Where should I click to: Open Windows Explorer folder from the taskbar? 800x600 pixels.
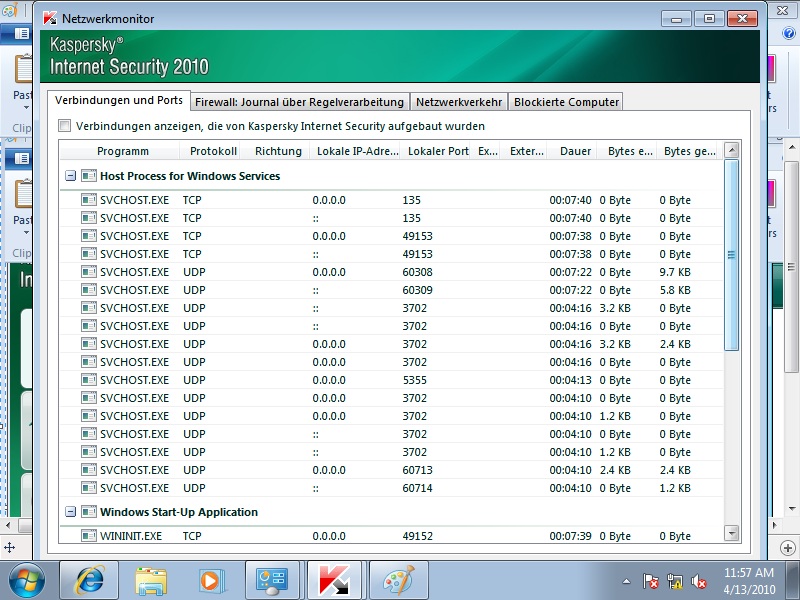(x=151, y=581)
